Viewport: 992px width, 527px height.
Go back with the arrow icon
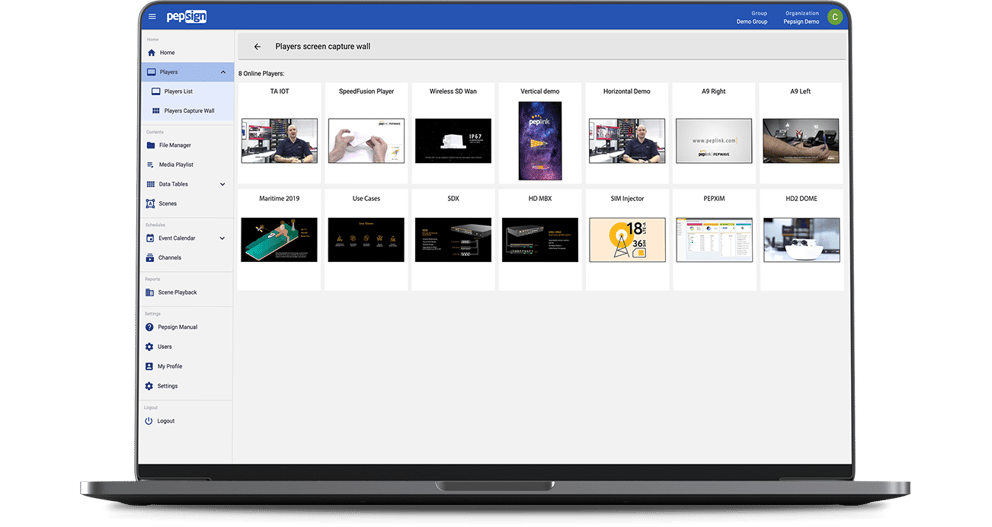click(x=257, y=46)
